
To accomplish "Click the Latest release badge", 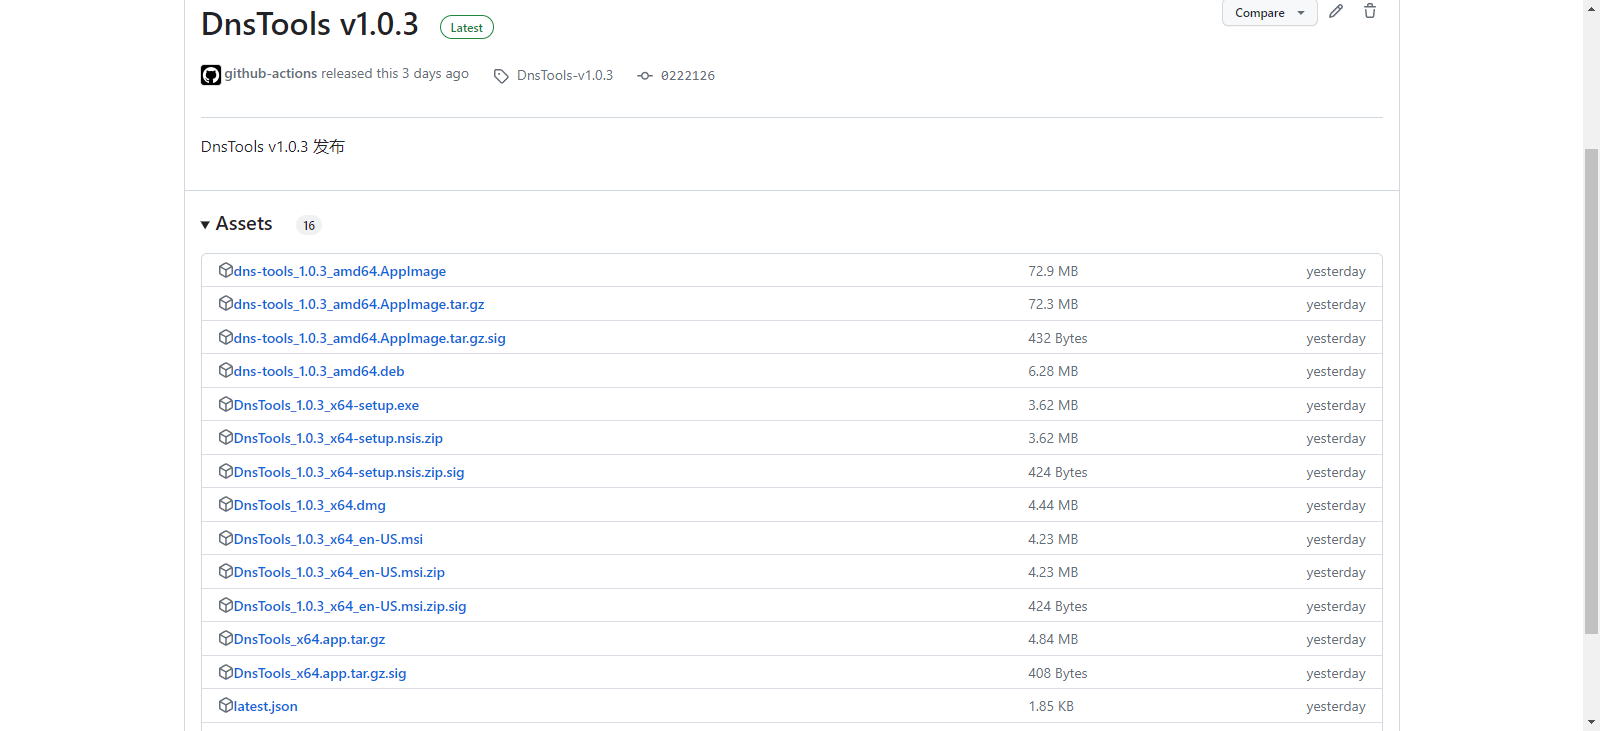I will coord(467,28).
